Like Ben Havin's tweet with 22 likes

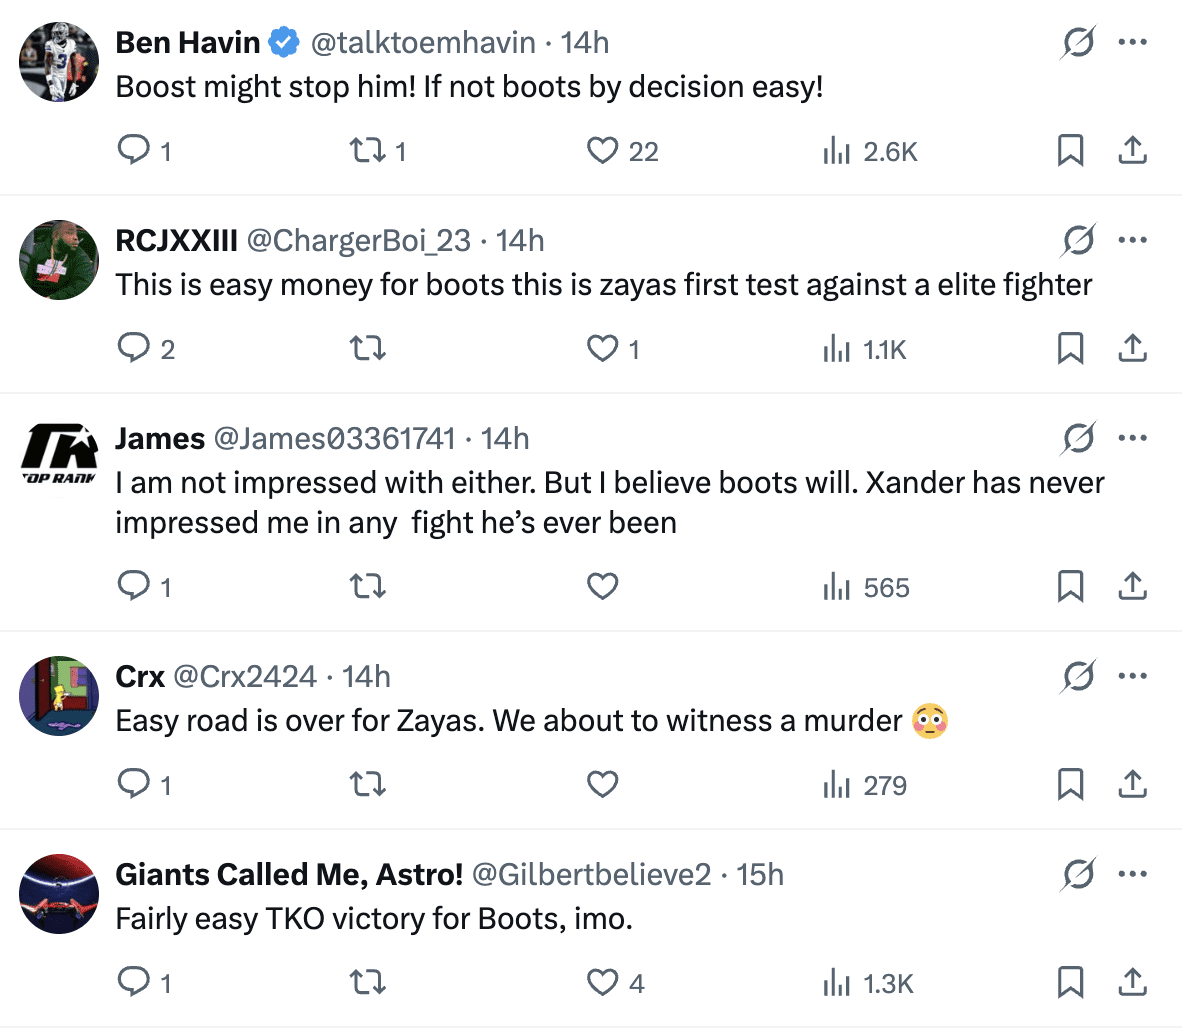click(602, 151)
